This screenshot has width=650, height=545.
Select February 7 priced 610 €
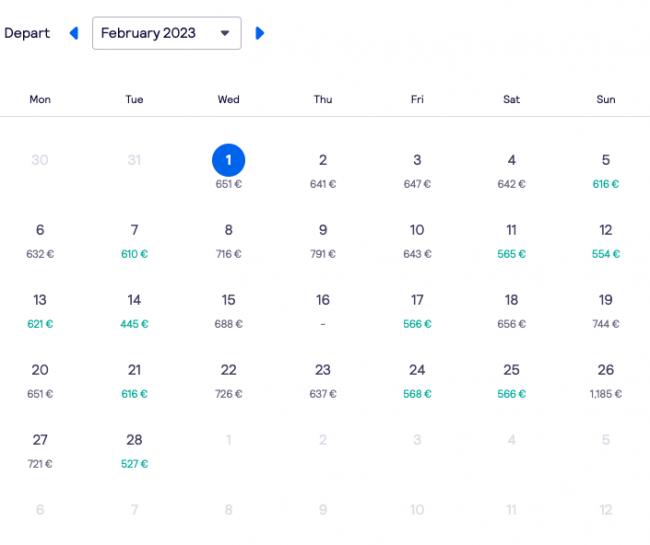click(134, 241)
